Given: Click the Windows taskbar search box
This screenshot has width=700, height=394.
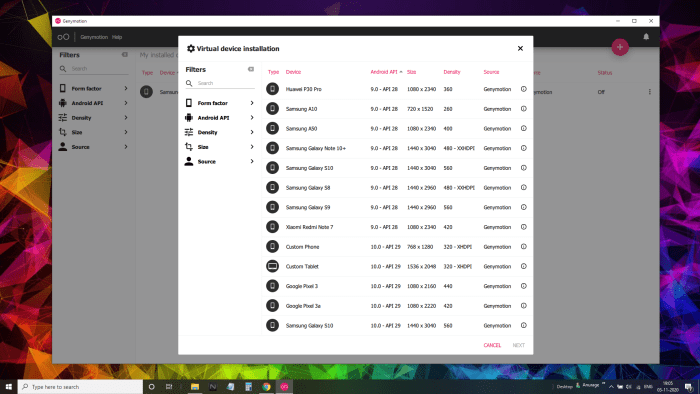Looking at the screenshot, I should (80, 386).
